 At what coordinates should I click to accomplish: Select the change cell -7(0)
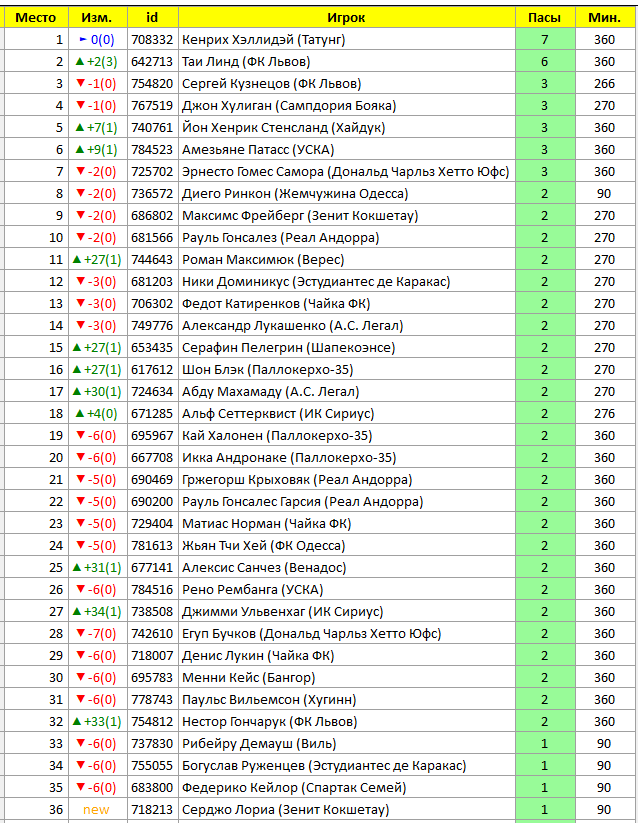coord(97,635)
